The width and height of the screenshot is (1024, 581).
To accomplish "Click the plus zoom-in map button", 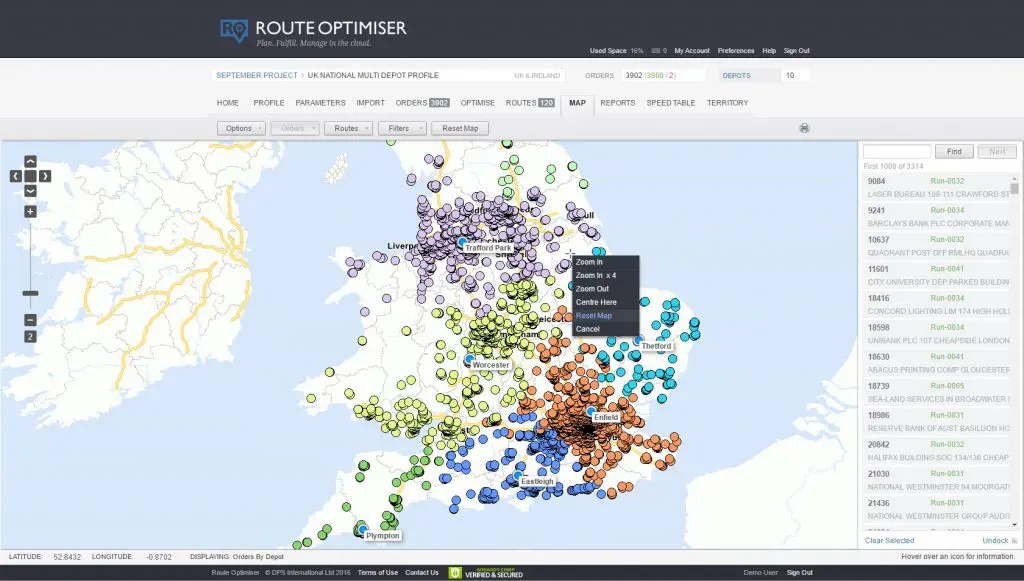I will coord(30,212).
